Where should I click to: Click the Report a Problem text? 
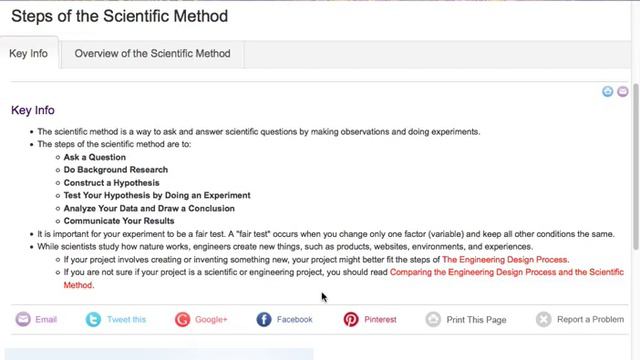[591, 319]
